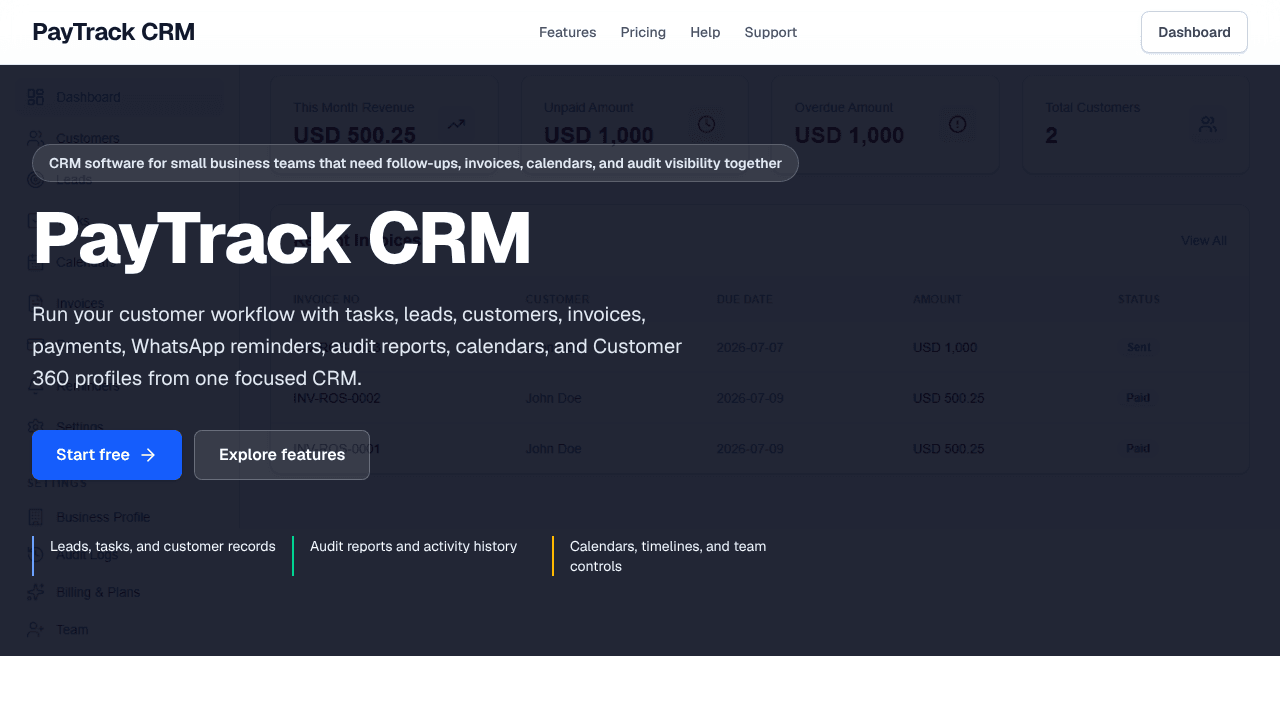Open the Pricing nav link
The image size is (1280, 720).
[643, 32]
